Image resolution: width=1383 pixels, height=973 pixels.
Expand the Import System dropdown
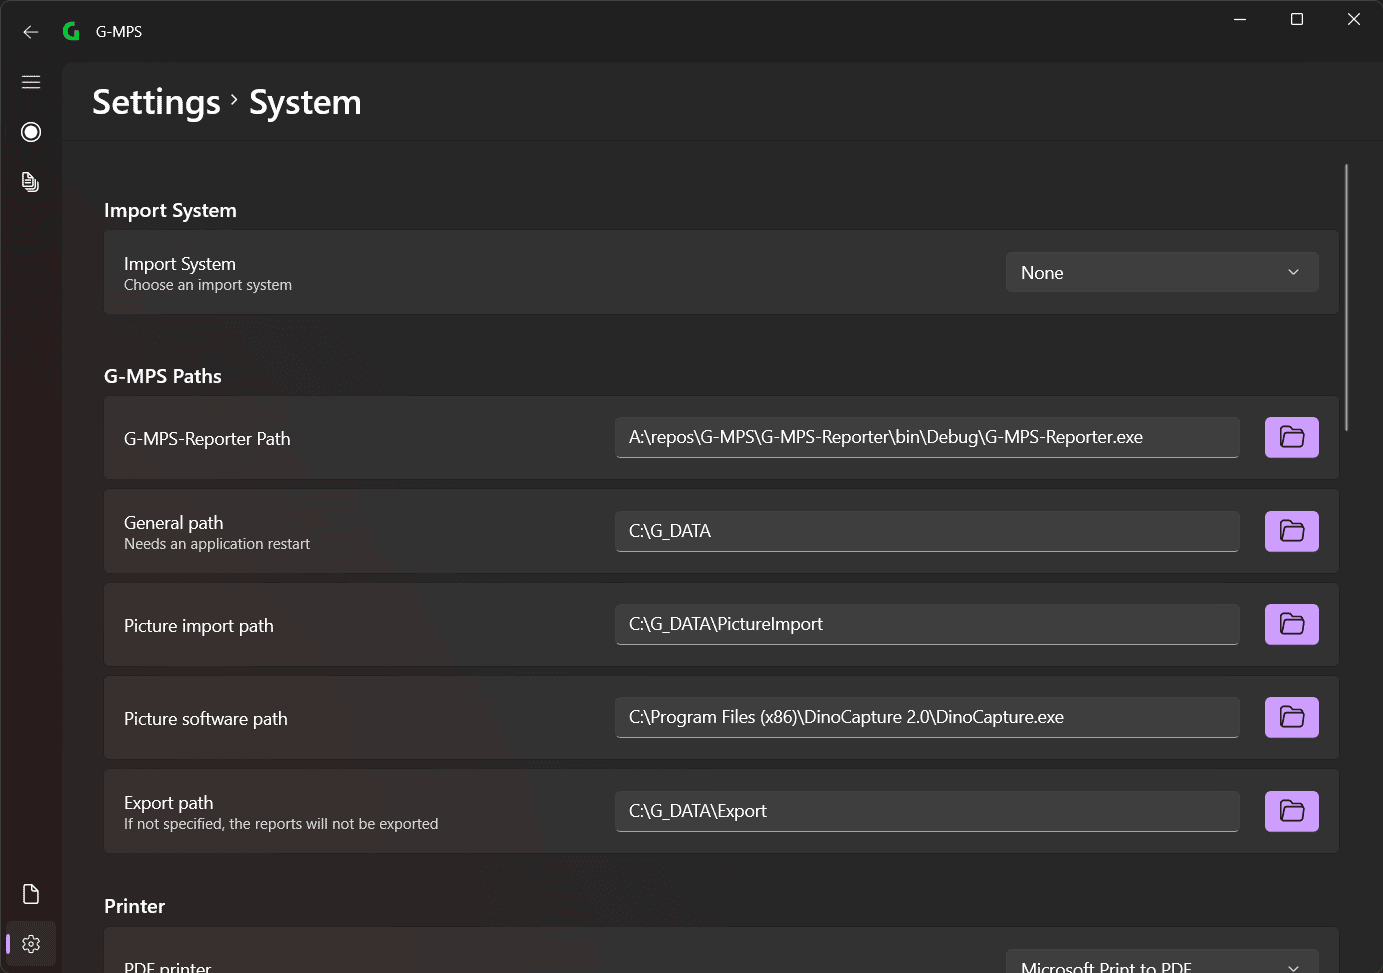[x=1162, y=272]
